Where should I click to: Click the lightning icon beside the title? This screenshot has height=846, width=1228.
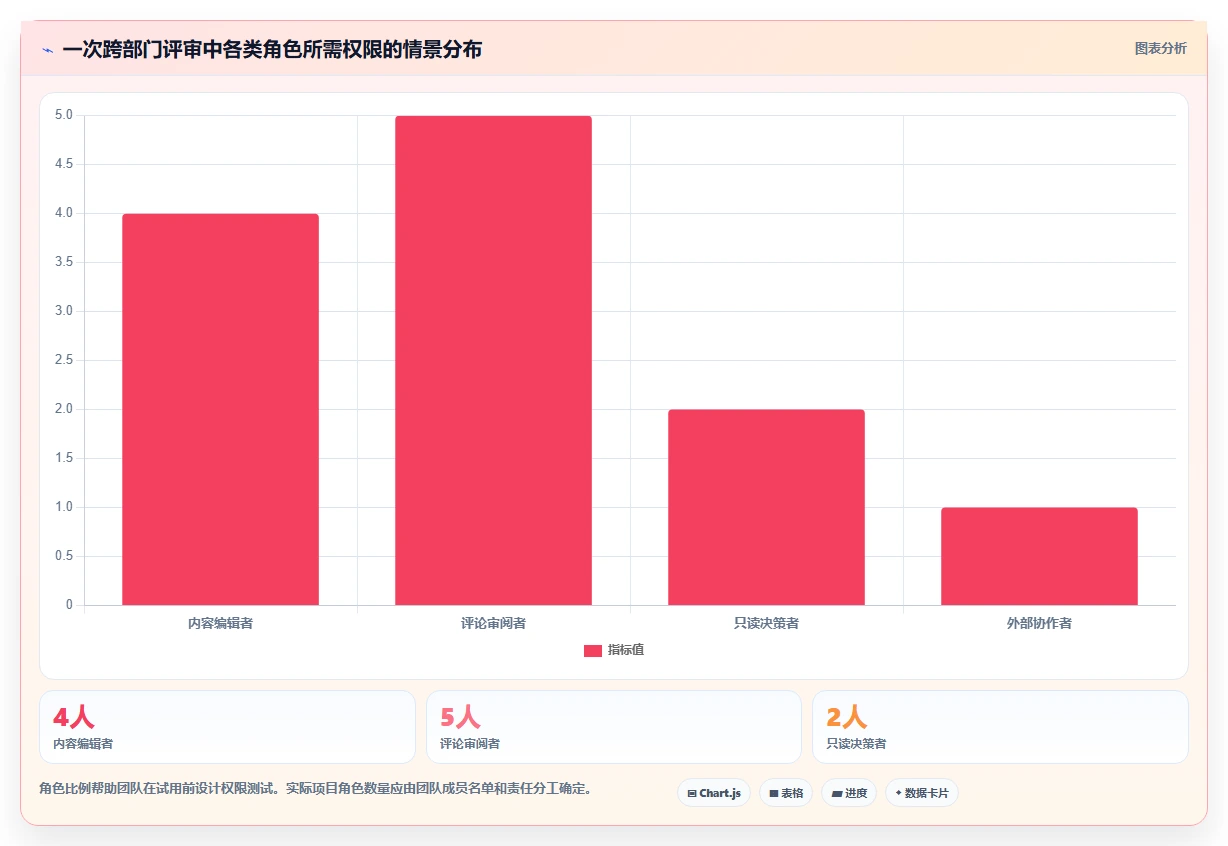click(x=47, y=50)
